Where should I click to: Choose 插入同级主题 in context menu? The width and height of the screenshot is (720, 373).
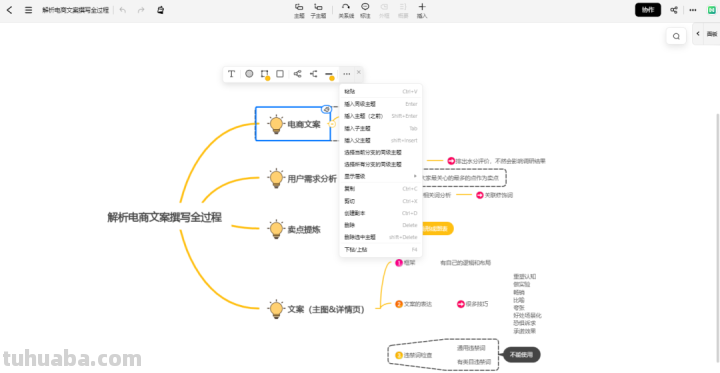[381, 104]
